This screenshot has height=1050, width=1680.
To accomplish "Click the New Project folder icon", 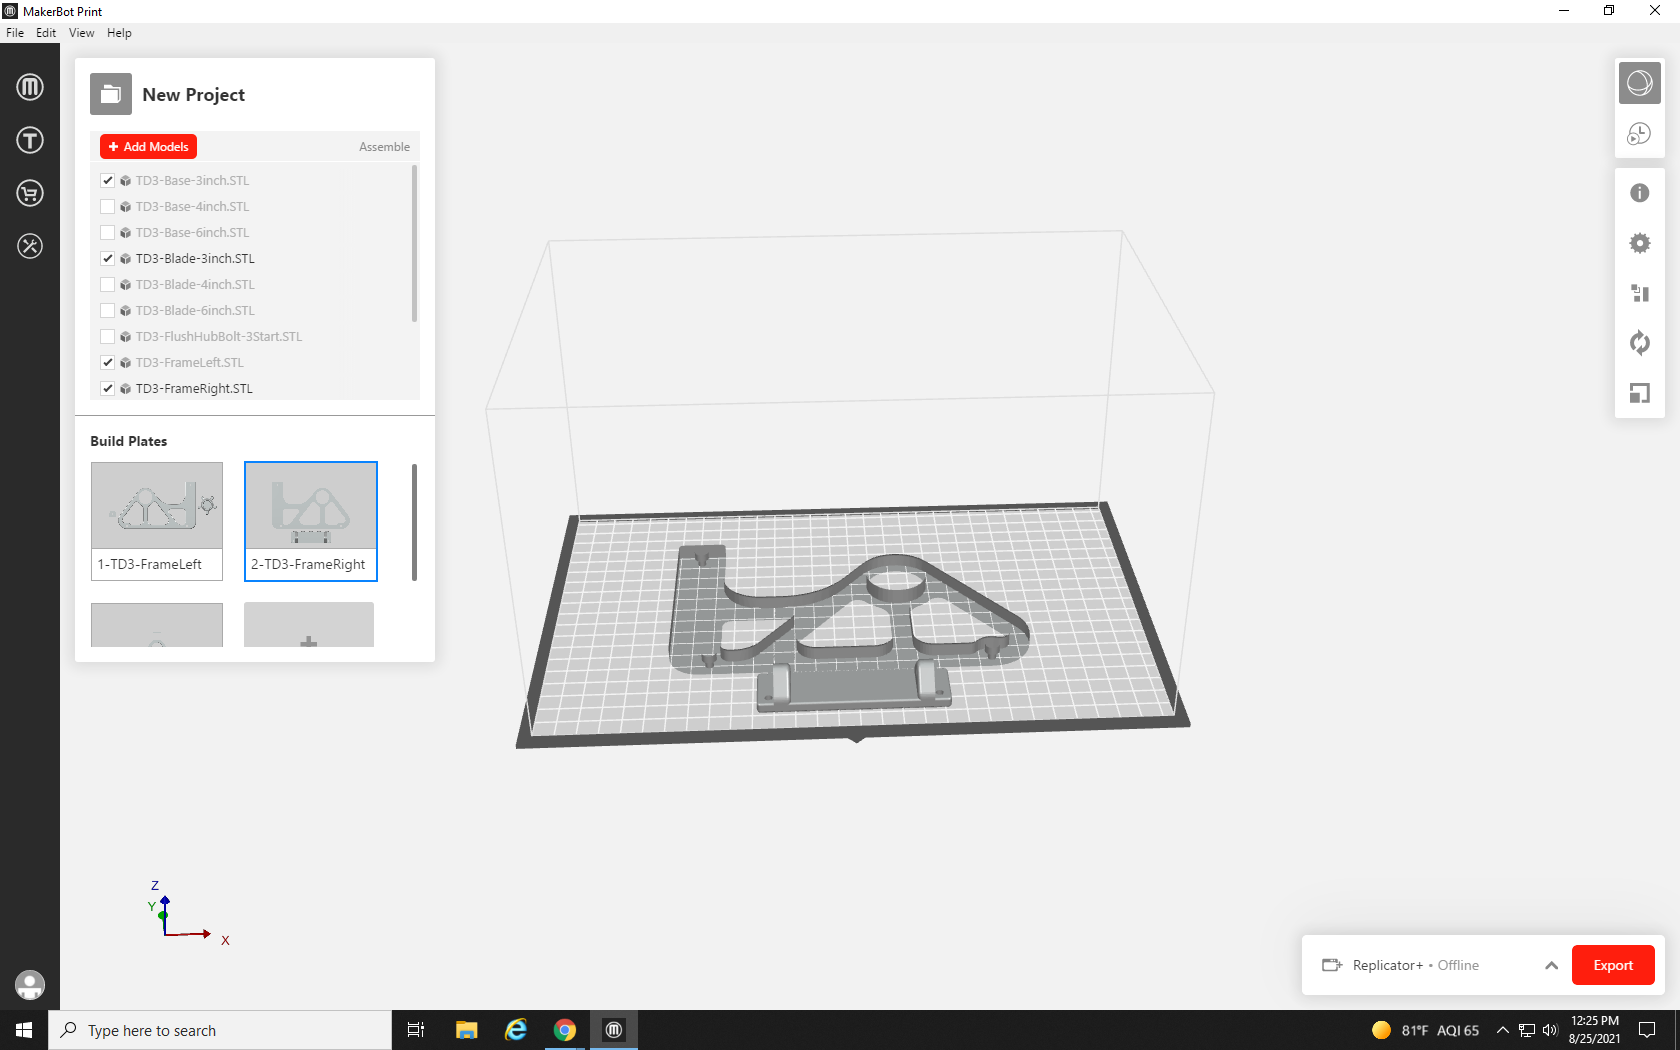I will coord(111,94).
